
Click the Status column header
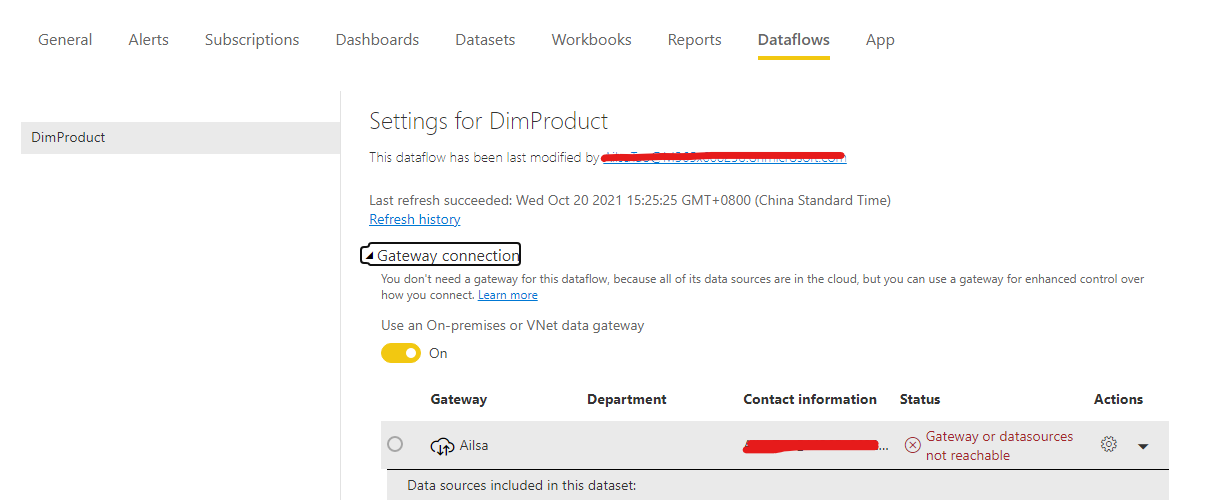click(x=920, y=399)
